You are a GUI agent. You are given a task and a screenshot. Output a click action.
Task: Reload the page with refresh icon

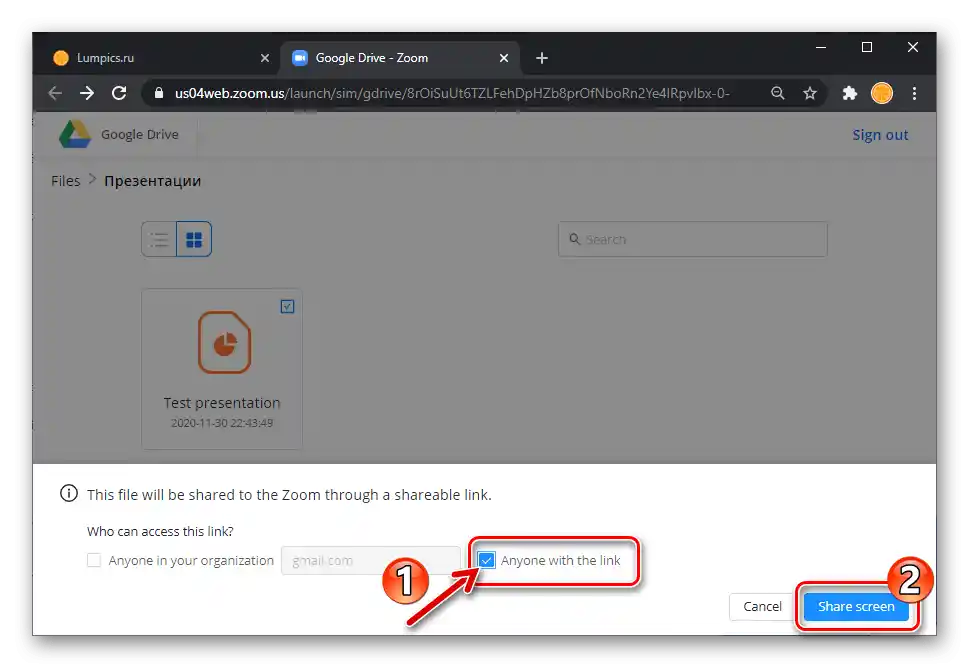tap(119, 93)
